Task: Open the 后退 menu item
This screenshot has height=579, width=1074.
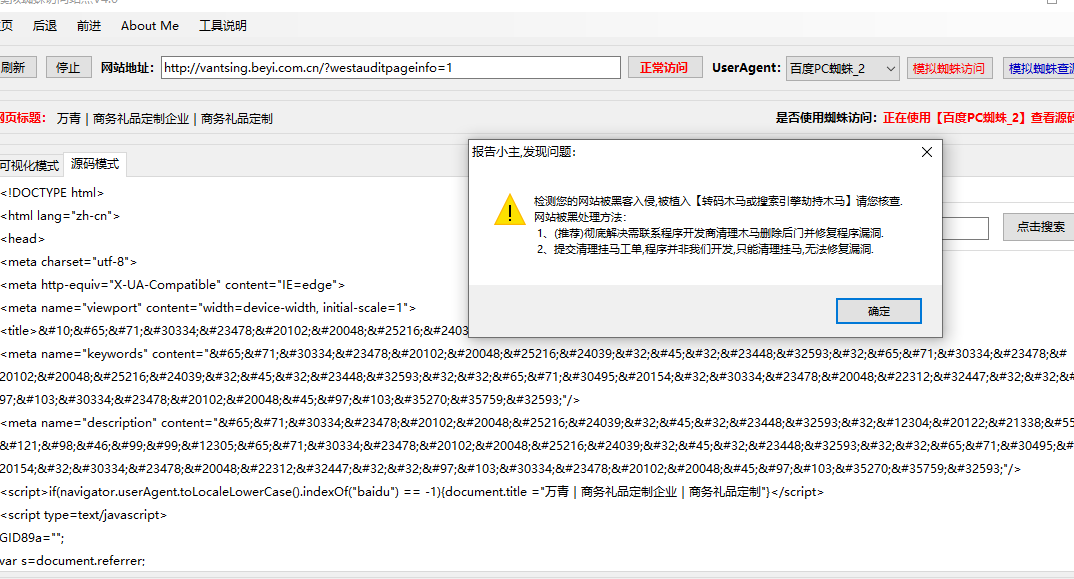Action: [45, 26]
